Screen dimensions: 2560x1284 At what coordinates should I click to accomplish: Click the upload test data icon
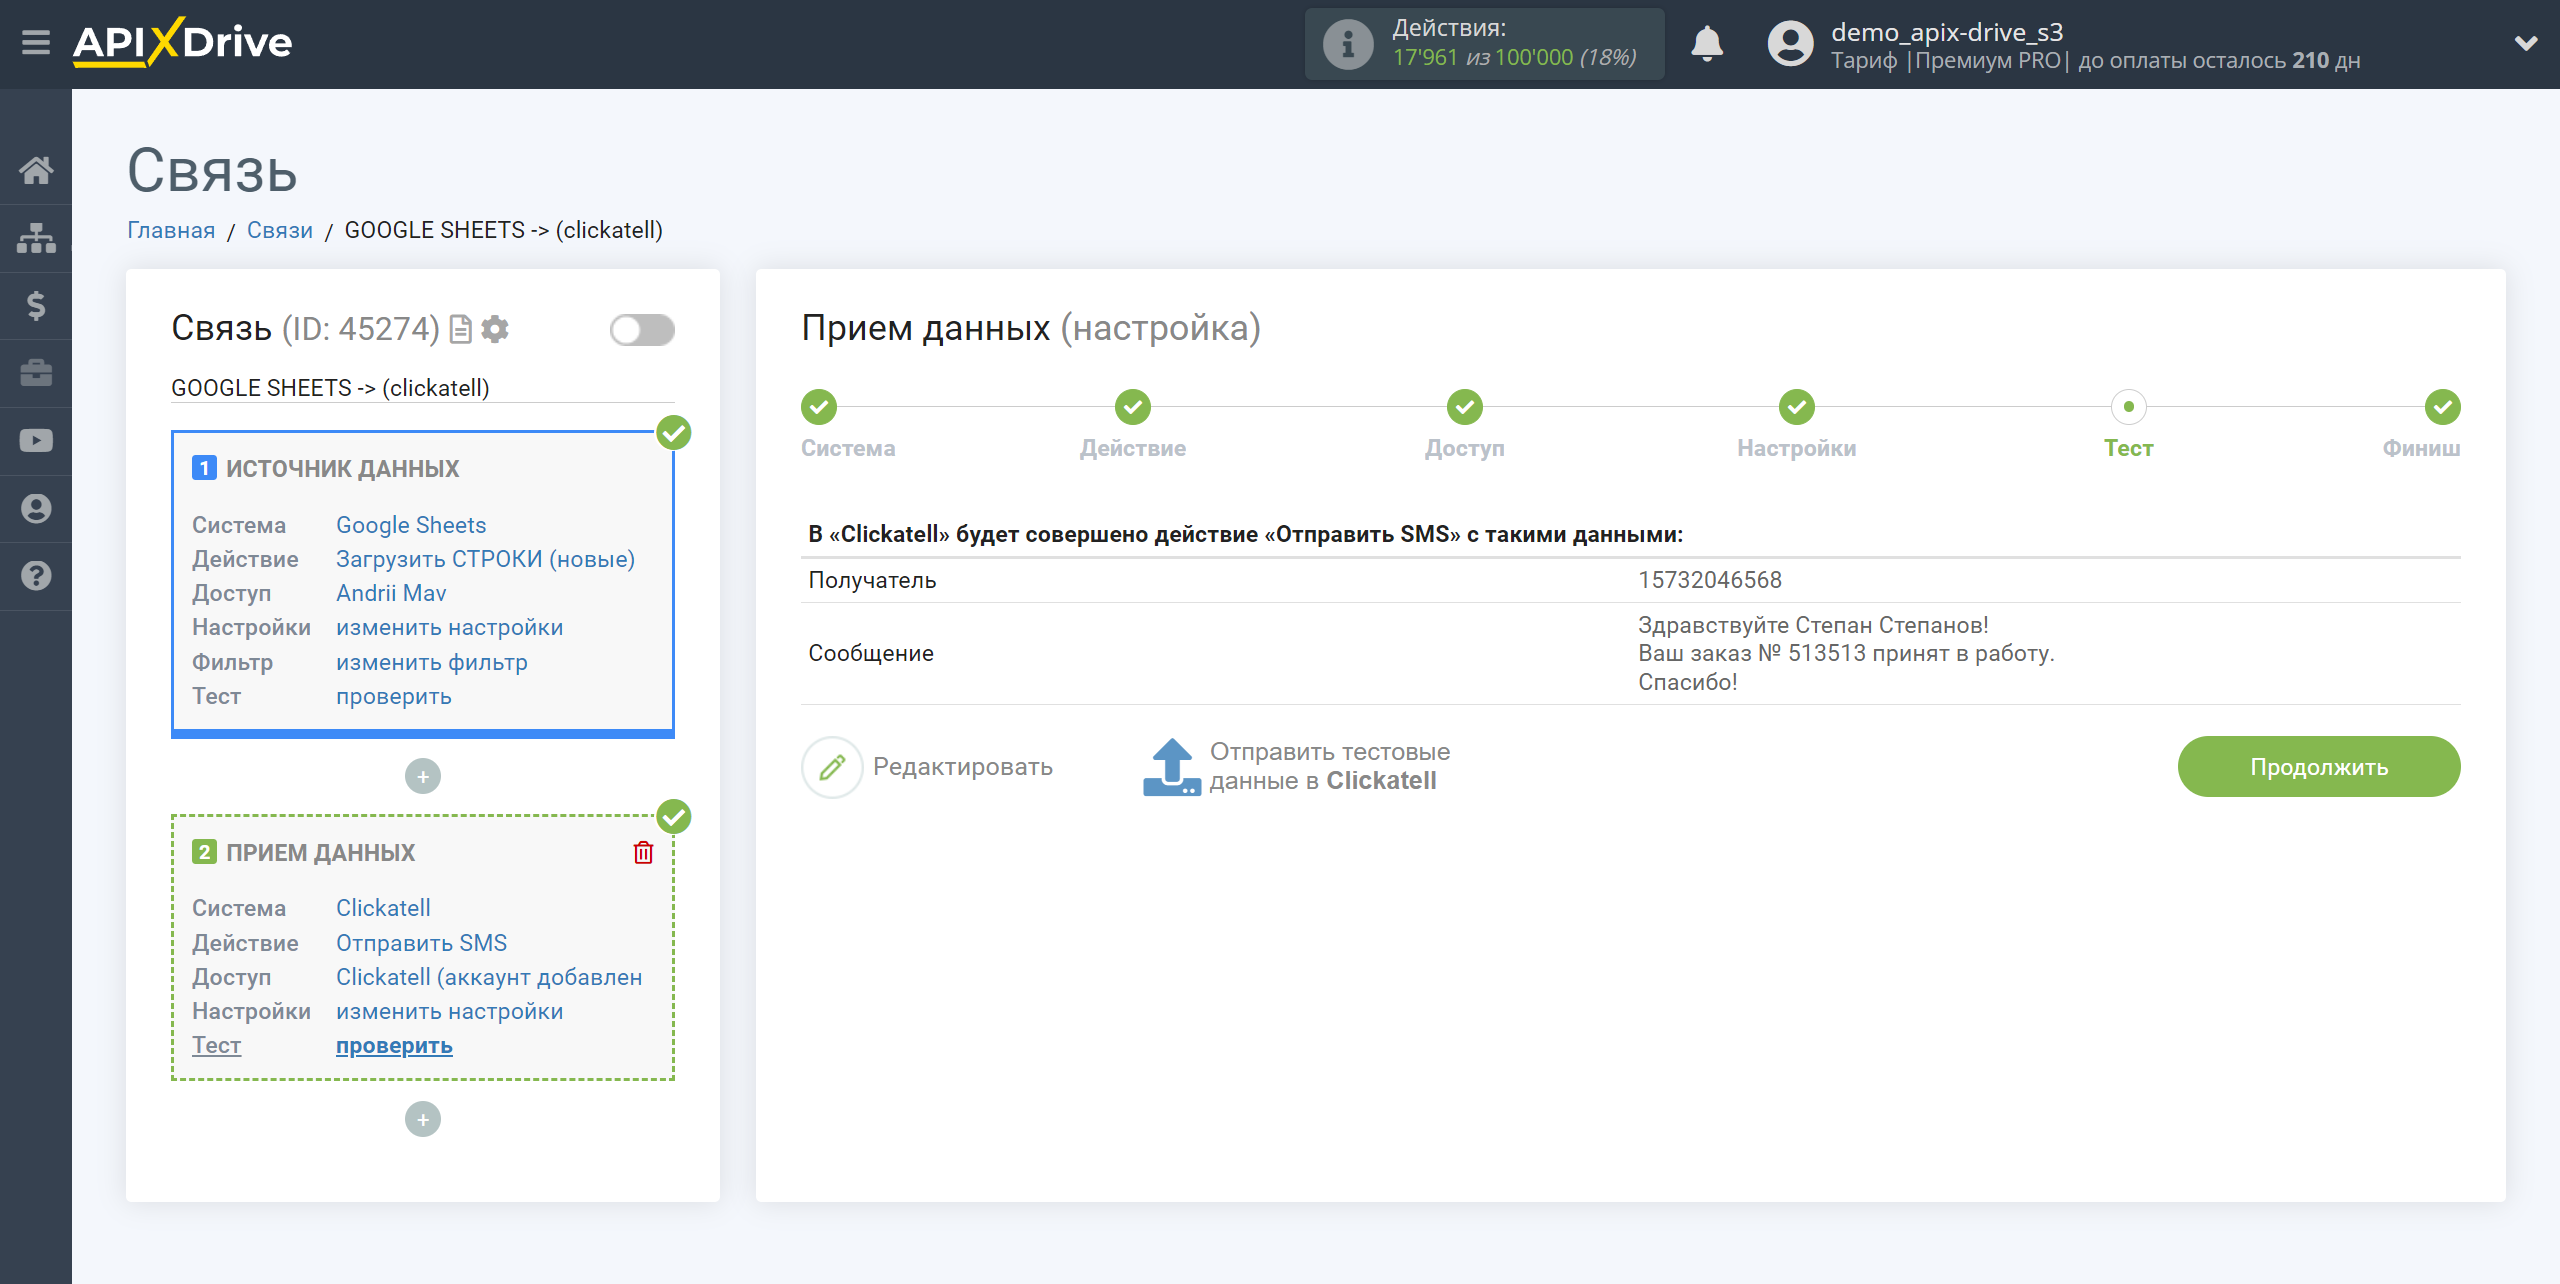tap(1171, 767)
